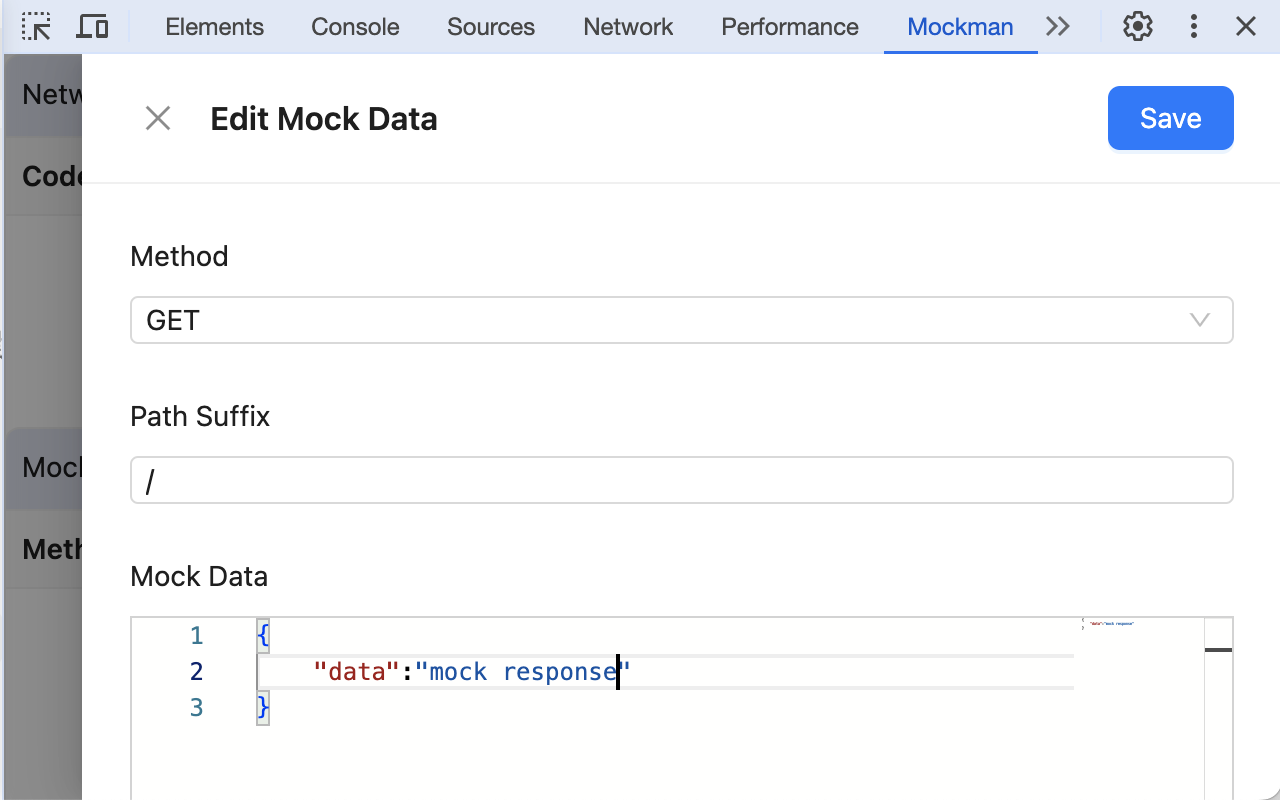This screenshot has width=1280, height=800.
Task: Close the Edit Mock Data drawer
Action: coord(158,119)
